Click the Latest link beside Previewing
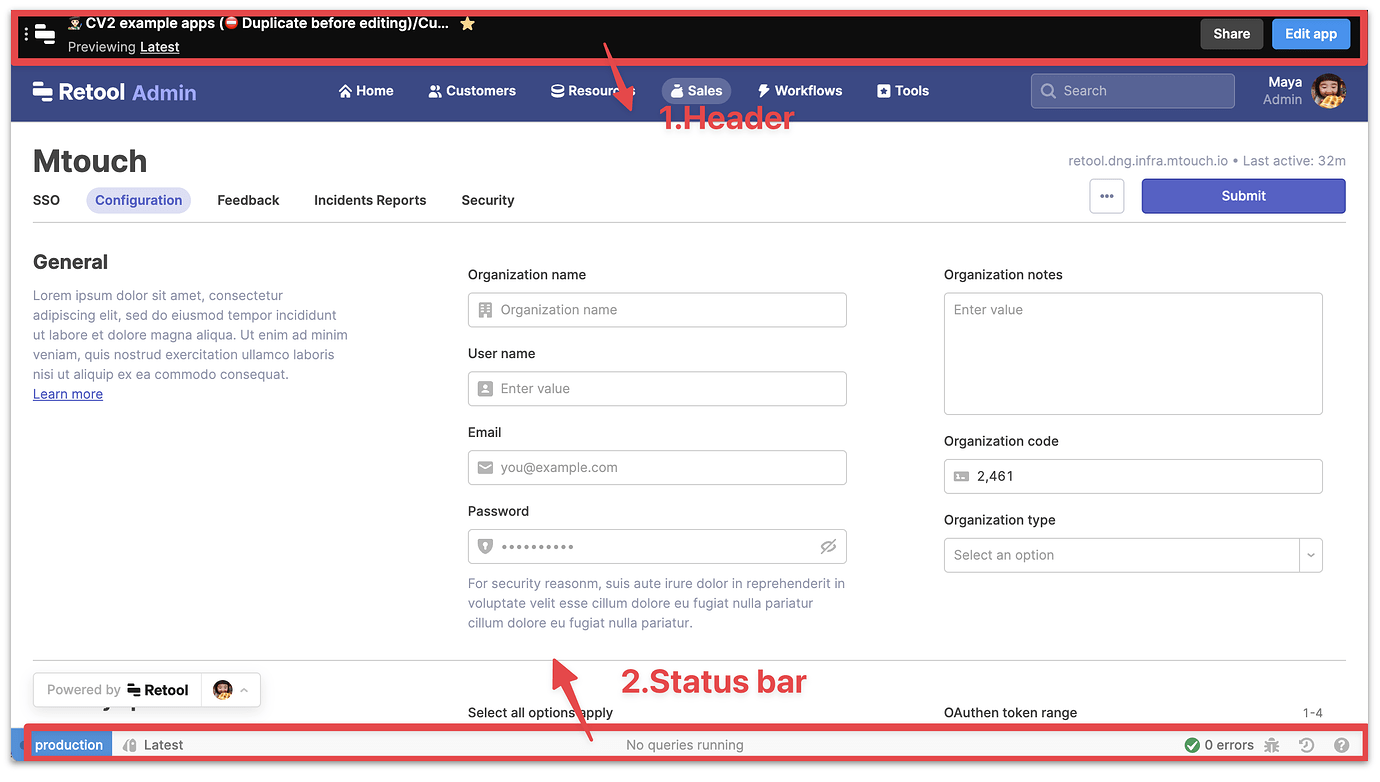 pyautogui.click(x=160, y=47)
